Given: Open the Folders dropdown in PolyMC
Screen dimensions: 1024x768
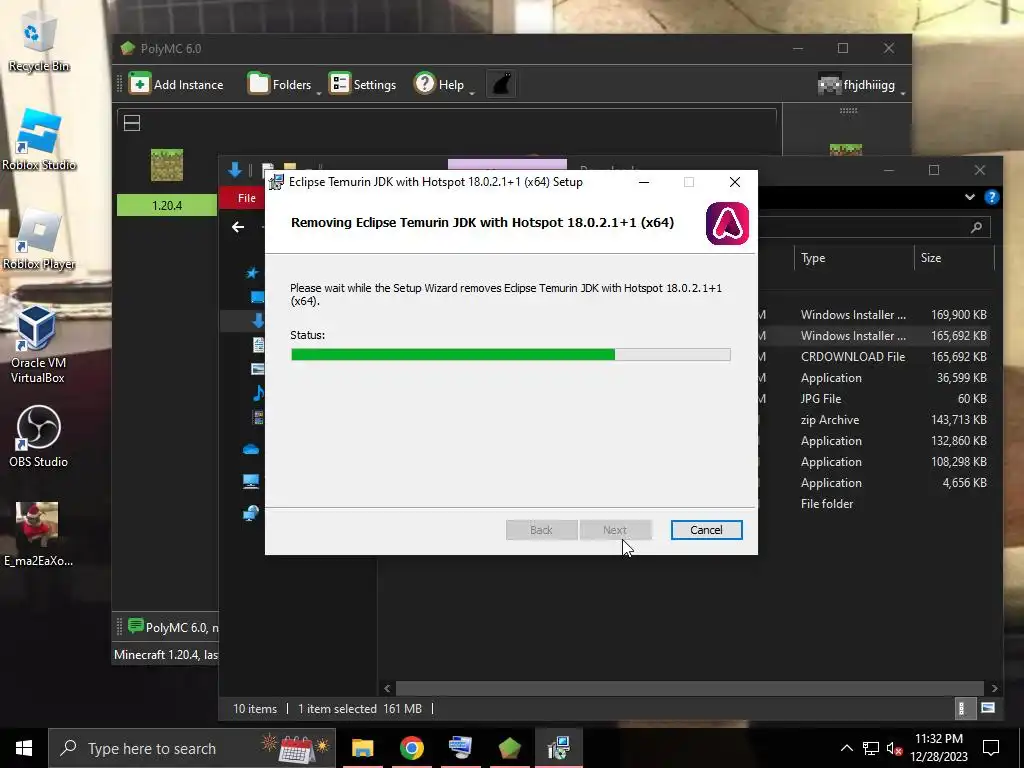Looking at the screenshot, I should tap(285, 84).
